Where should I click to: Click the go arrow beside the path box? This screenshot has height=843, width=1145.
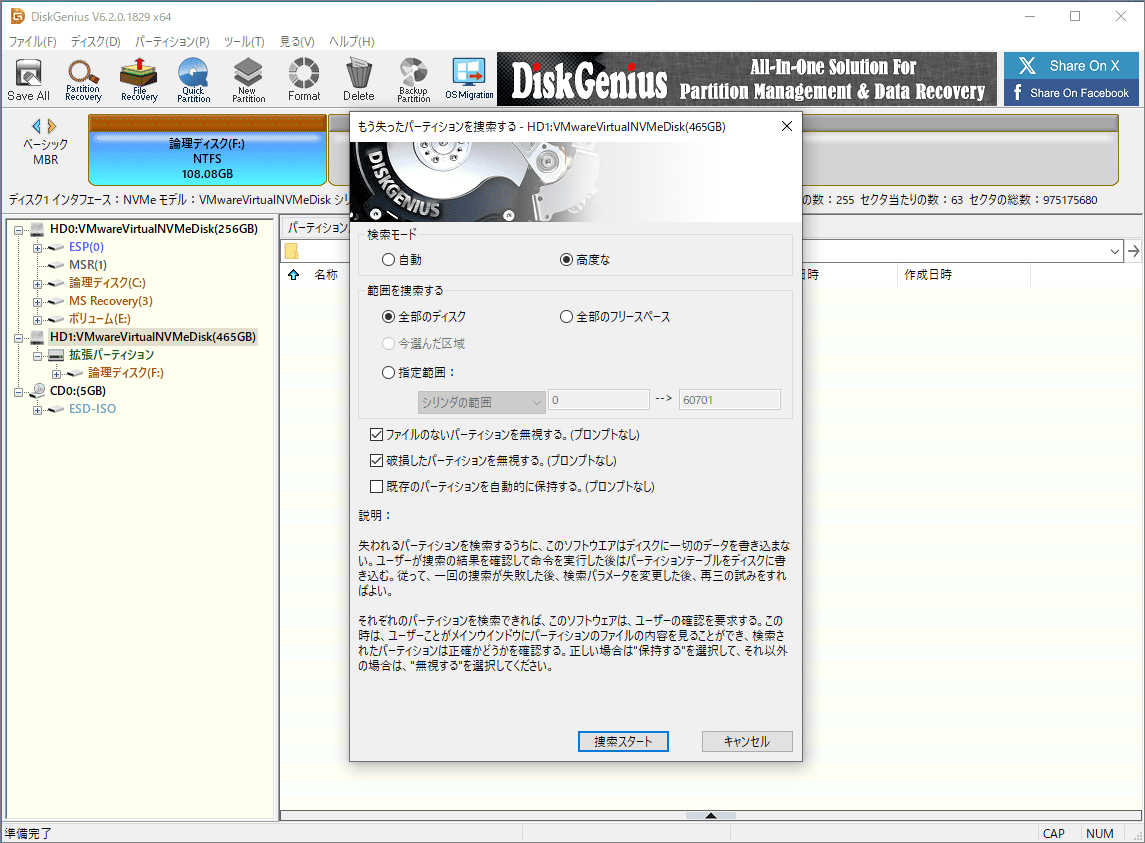tap(1133, 251)
